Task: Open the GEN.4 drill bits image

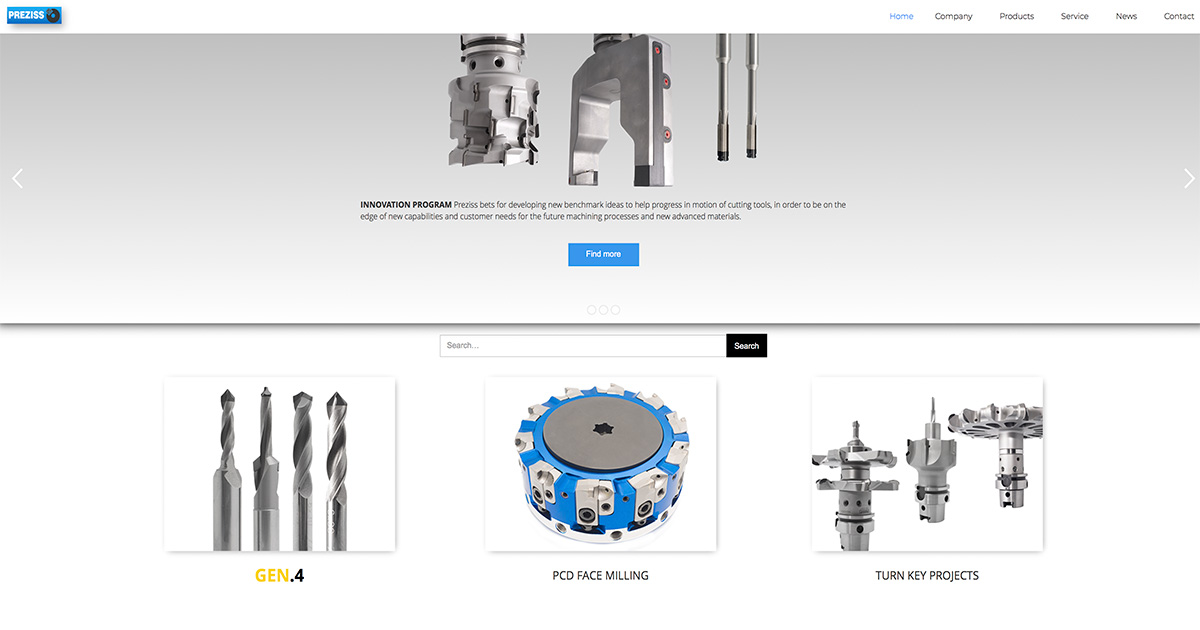Action: pyautogui.click(x=280, y=463)
